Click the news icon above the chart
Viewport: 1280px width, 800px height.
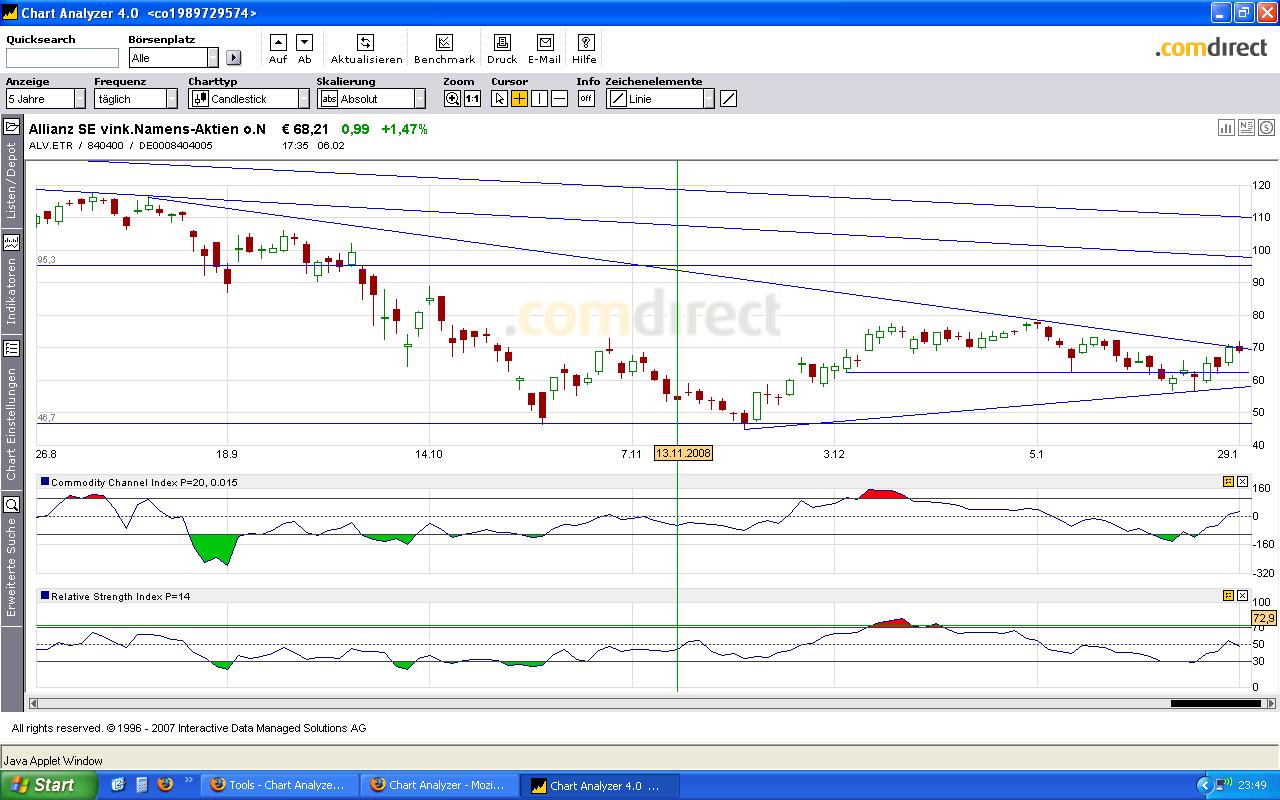[1246, 127]
